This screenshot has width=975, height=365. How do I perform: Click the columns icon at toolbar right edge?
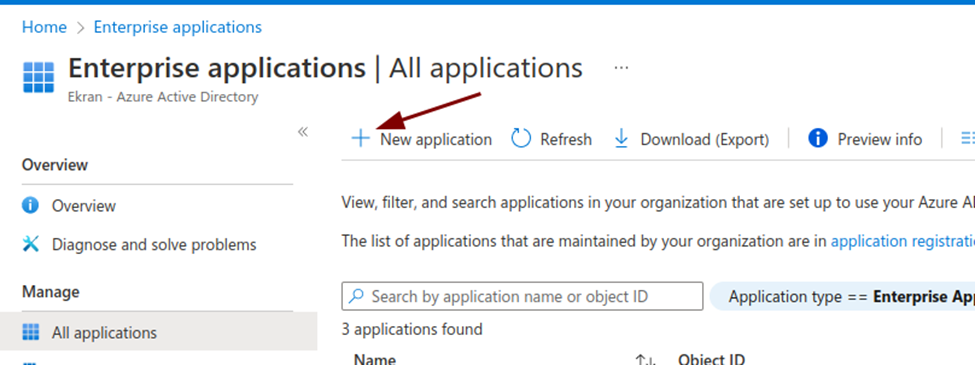pyautogui.click(x=968, y=139)
